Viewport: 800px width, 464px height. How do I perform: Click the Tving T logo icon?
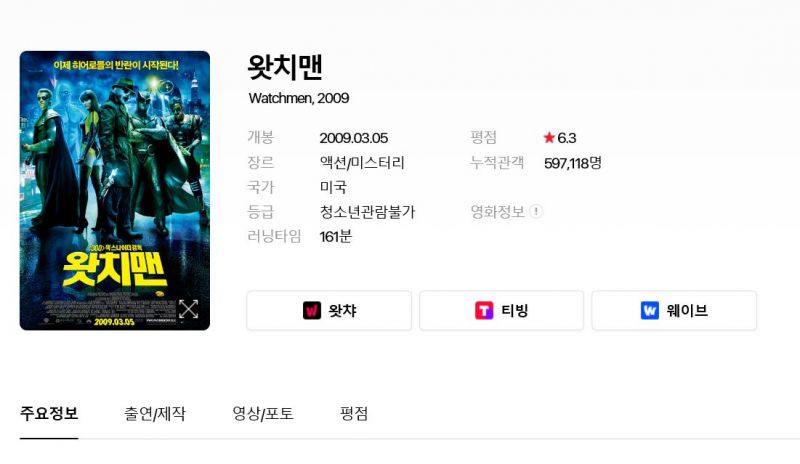point(484,310)
